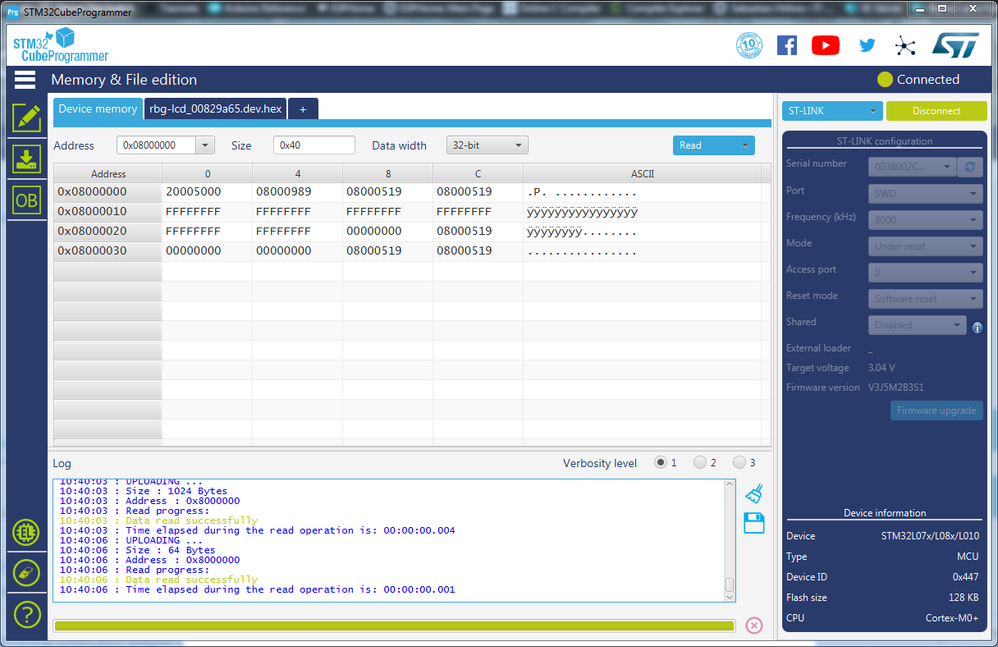Screen dimensions: 998x647
Task: Save the log with floppy disk icon
Action: (x=754, y=523)
